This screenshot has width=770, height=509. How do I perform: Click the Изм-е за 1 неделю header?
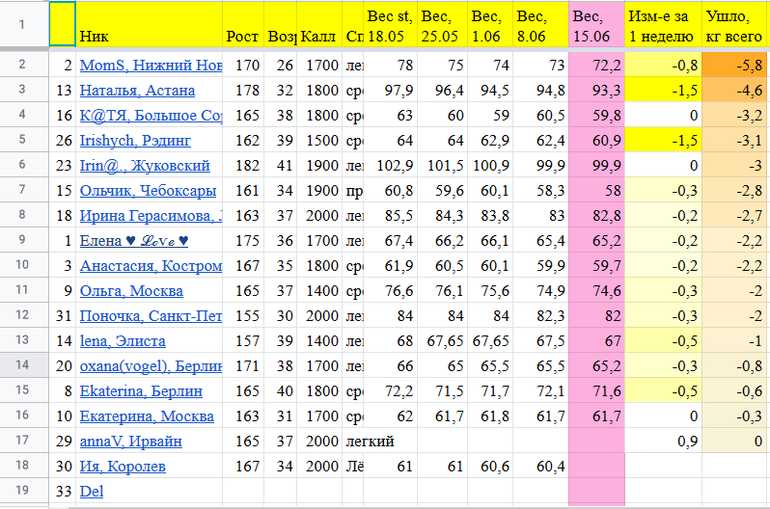pos(661,25)
